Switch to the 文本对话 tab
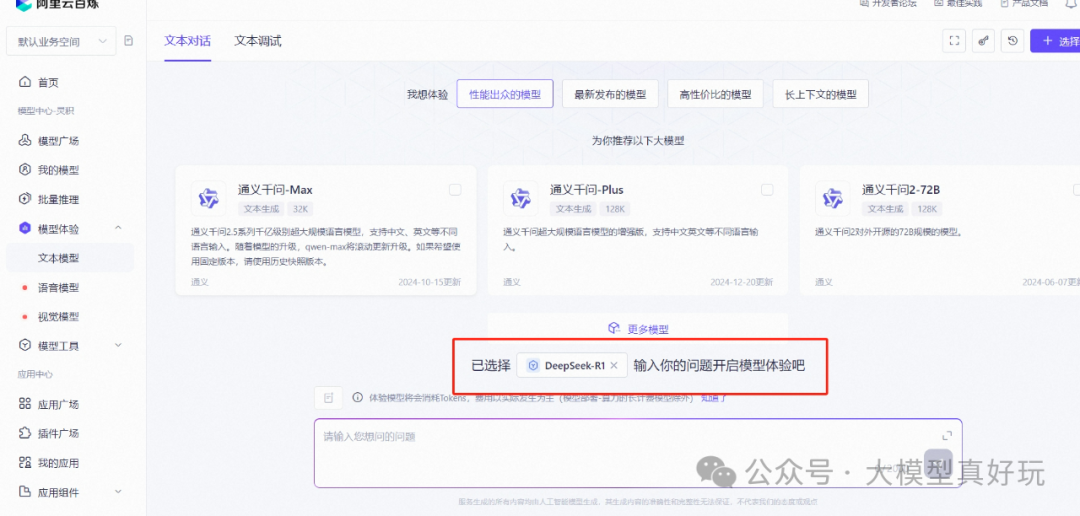The width and height of the screenshot is (1080, 516). 187,41
